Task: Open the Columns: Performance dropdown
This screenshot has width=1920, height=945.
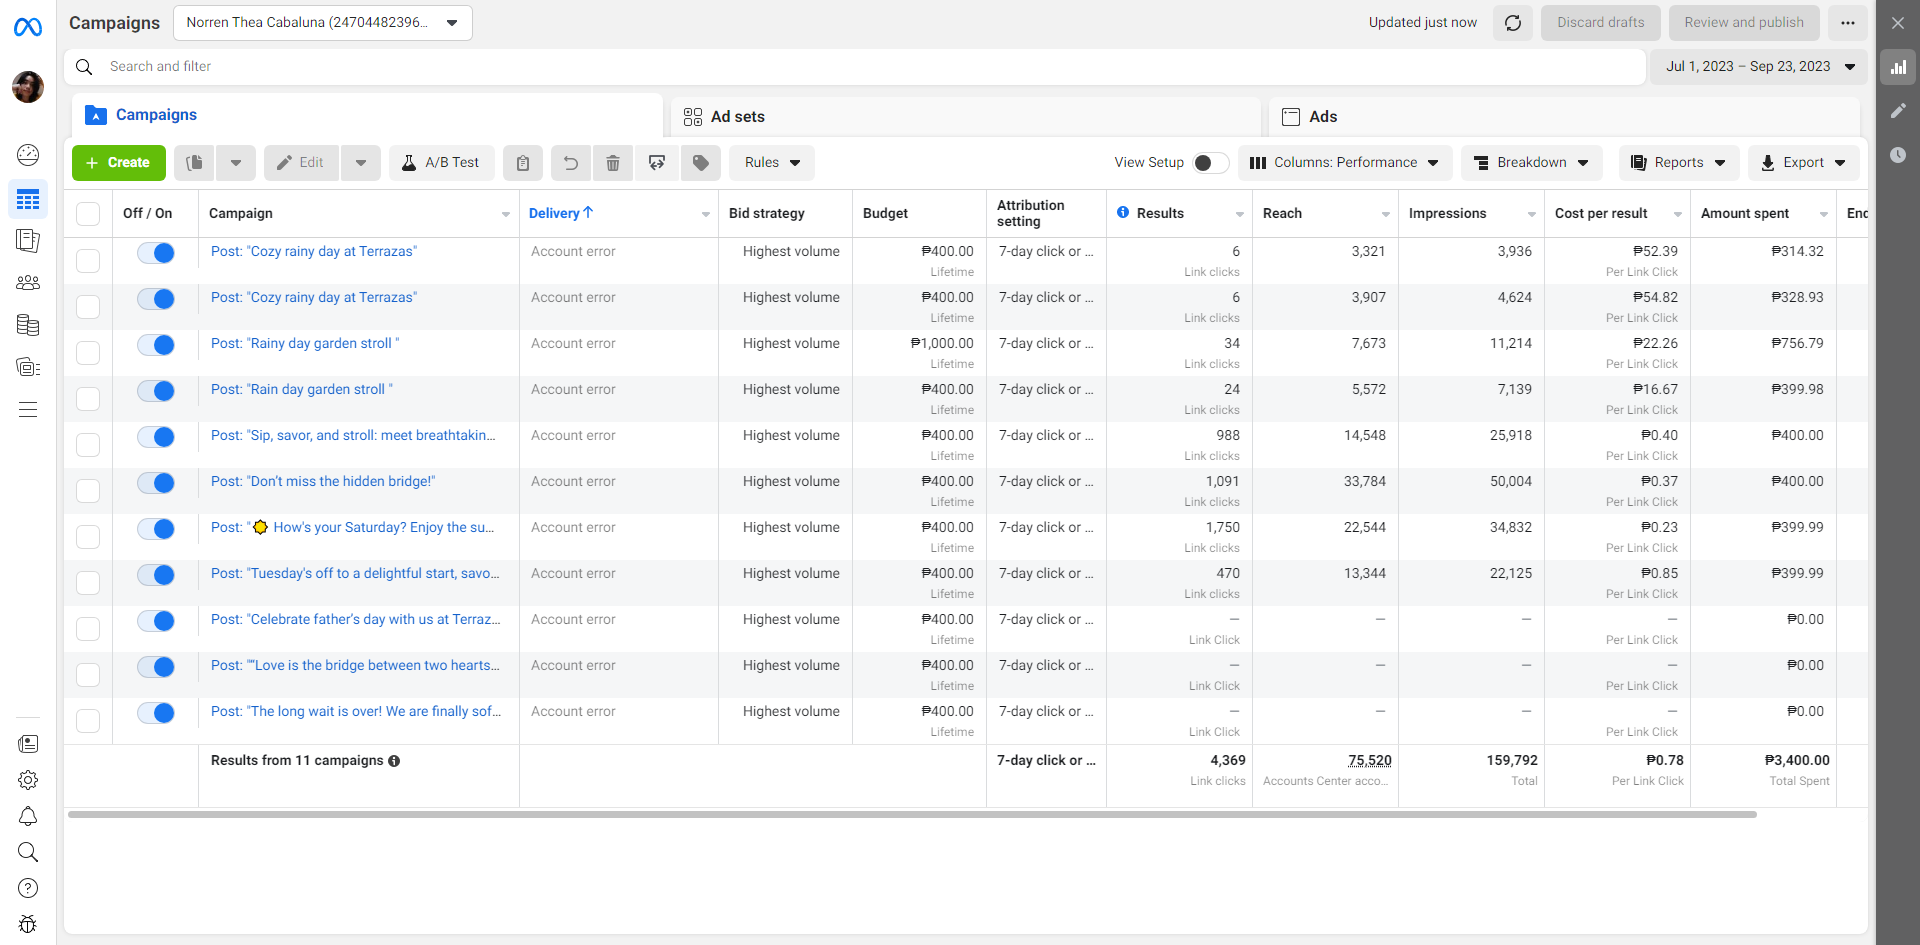Action: 1344,163
